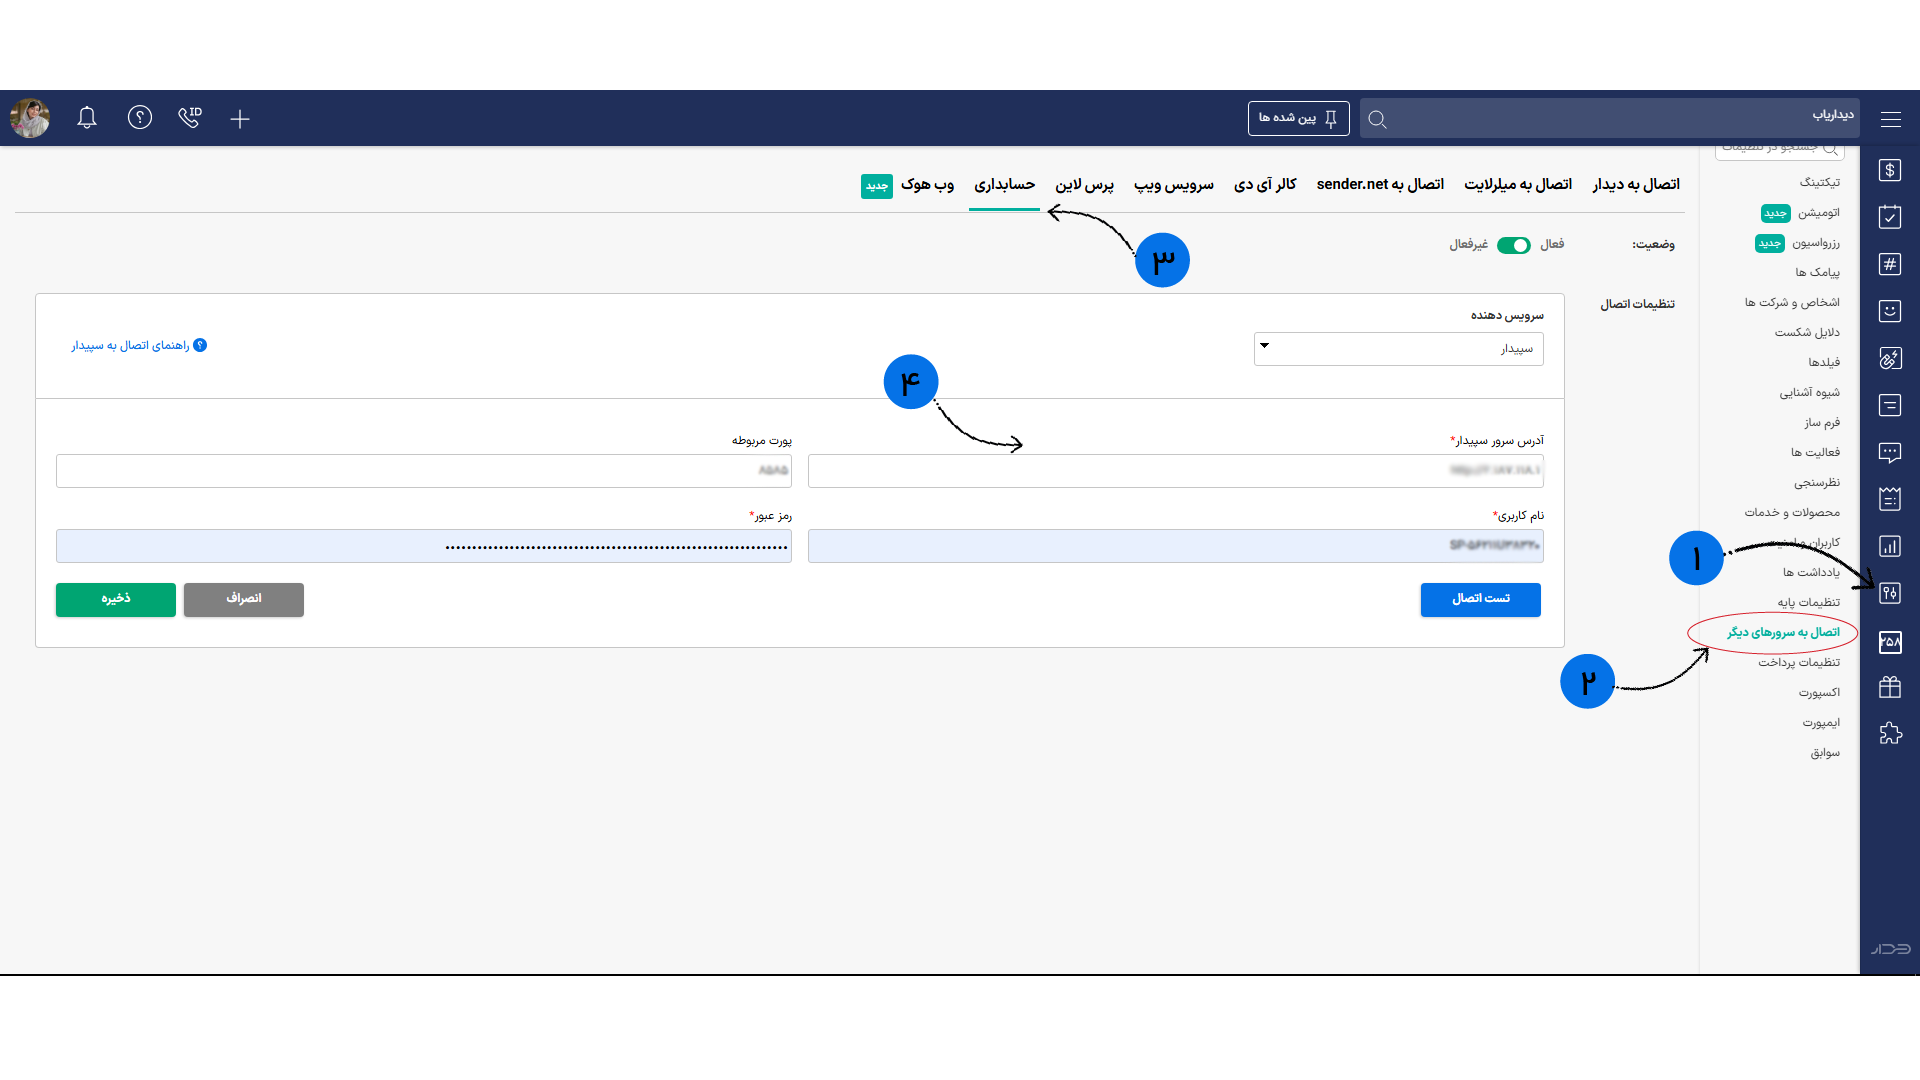Open رزرواسیون in settings menu
The height and width of the screenshot is (1080, 1920).
[x=1815, y=243]
